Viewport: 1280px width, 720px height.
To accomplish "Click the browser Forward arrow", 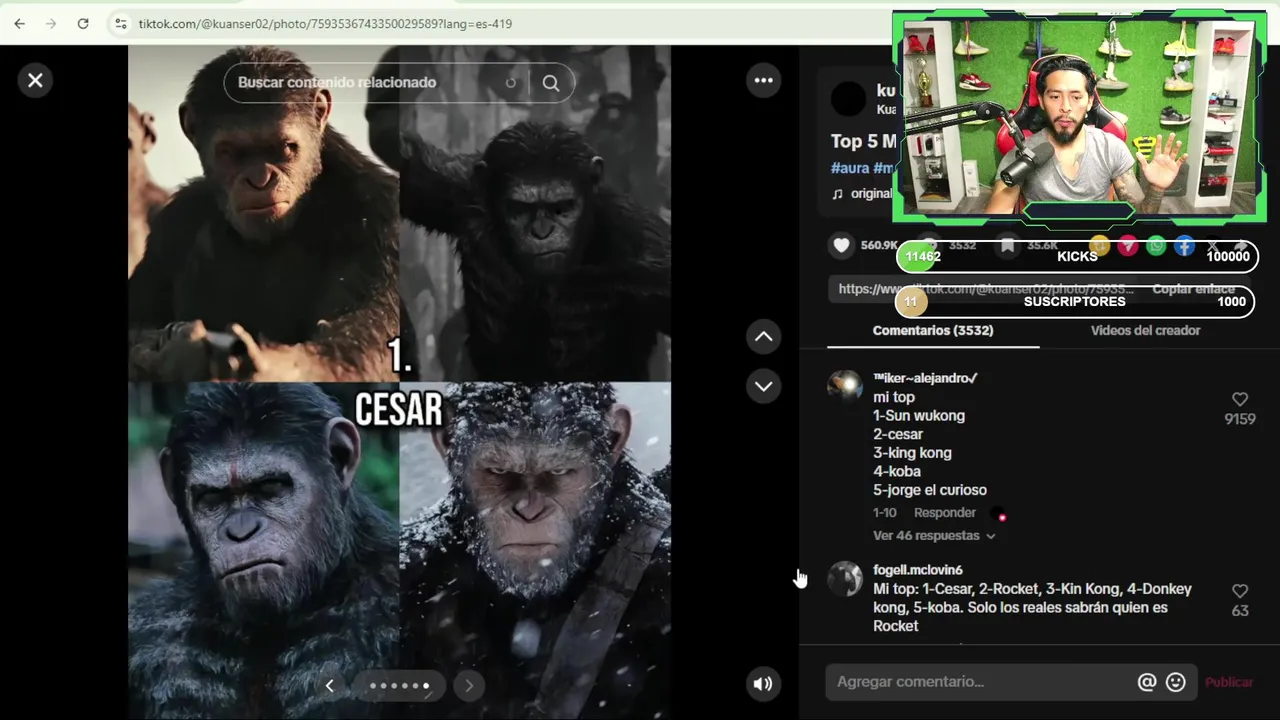I will 51,23.
